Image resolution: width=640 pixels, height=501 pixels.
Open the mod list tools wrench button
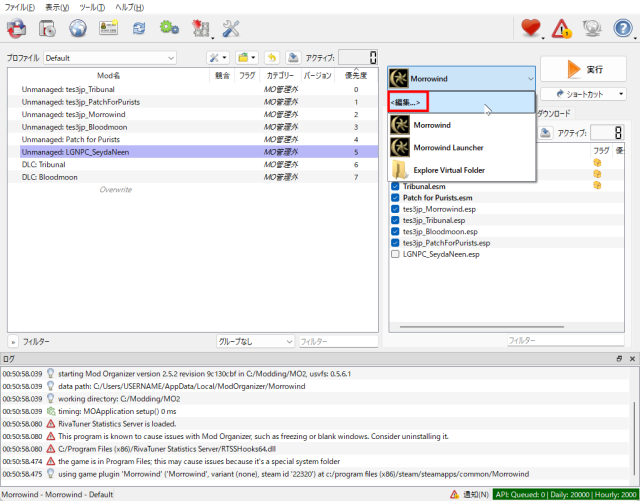click(218, 58)
